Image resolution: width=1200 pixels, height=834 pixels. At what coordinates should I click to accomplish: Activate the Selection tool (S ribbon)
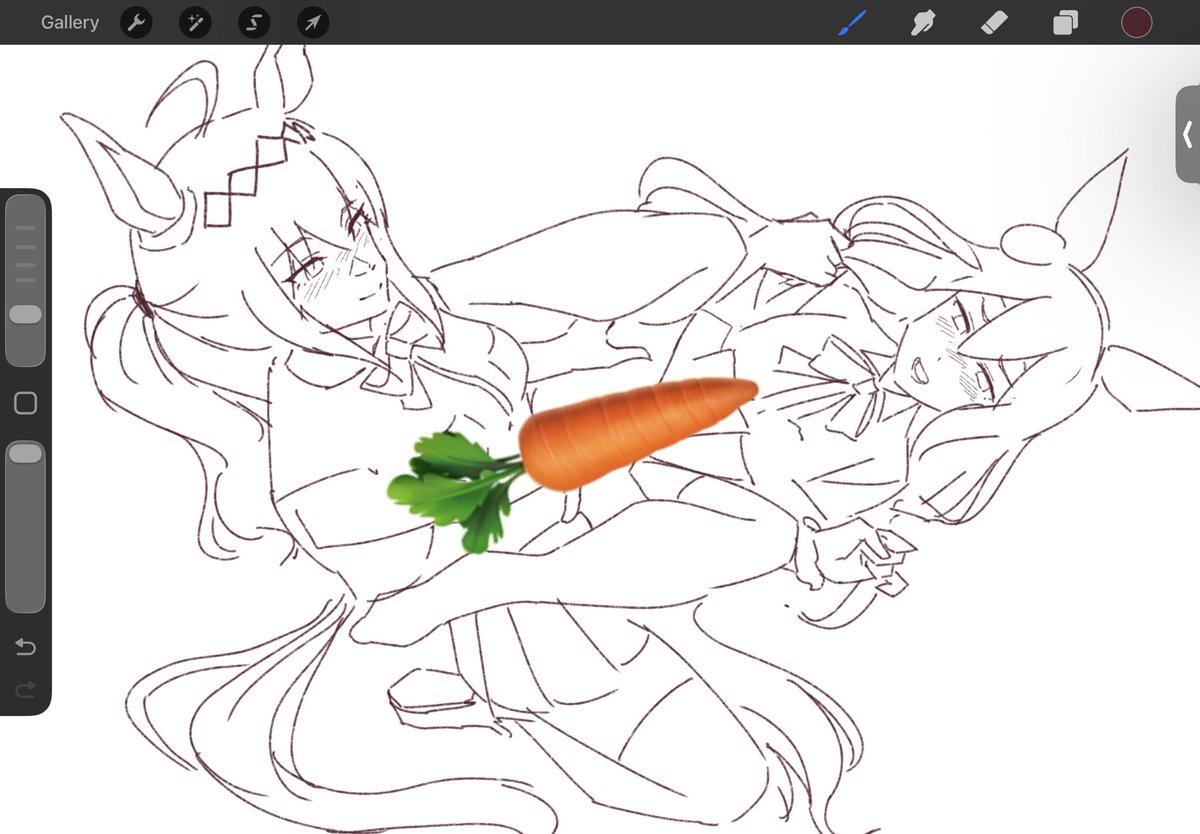[x=254, y=22]
